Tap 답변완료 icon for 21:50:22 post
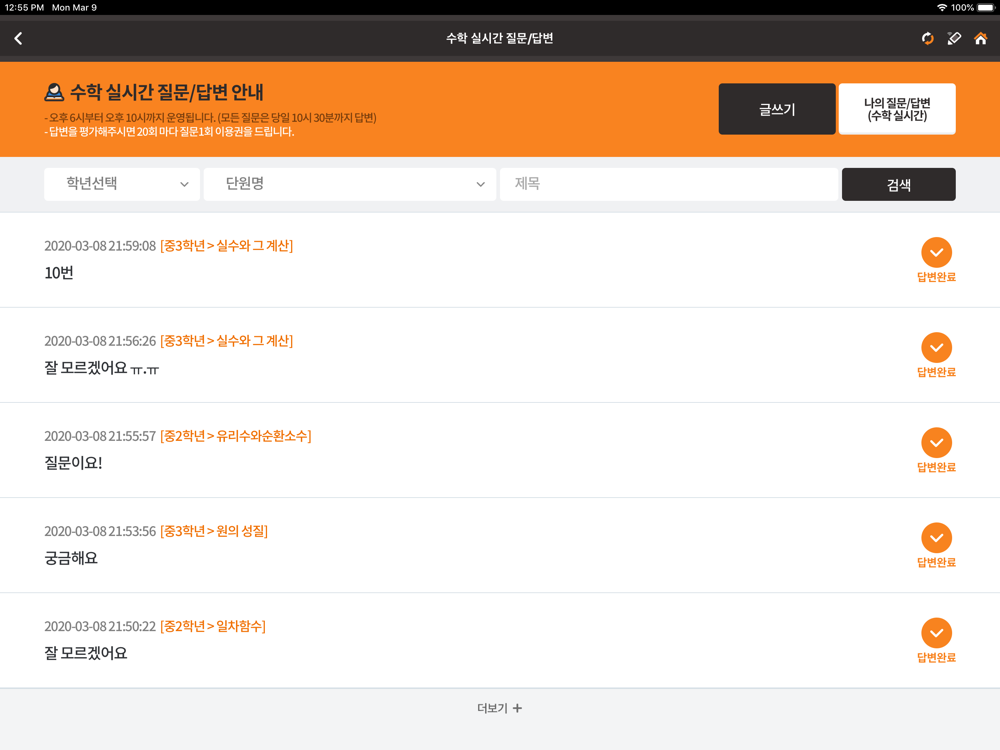 pyautogui.click(x=936, y=633)
